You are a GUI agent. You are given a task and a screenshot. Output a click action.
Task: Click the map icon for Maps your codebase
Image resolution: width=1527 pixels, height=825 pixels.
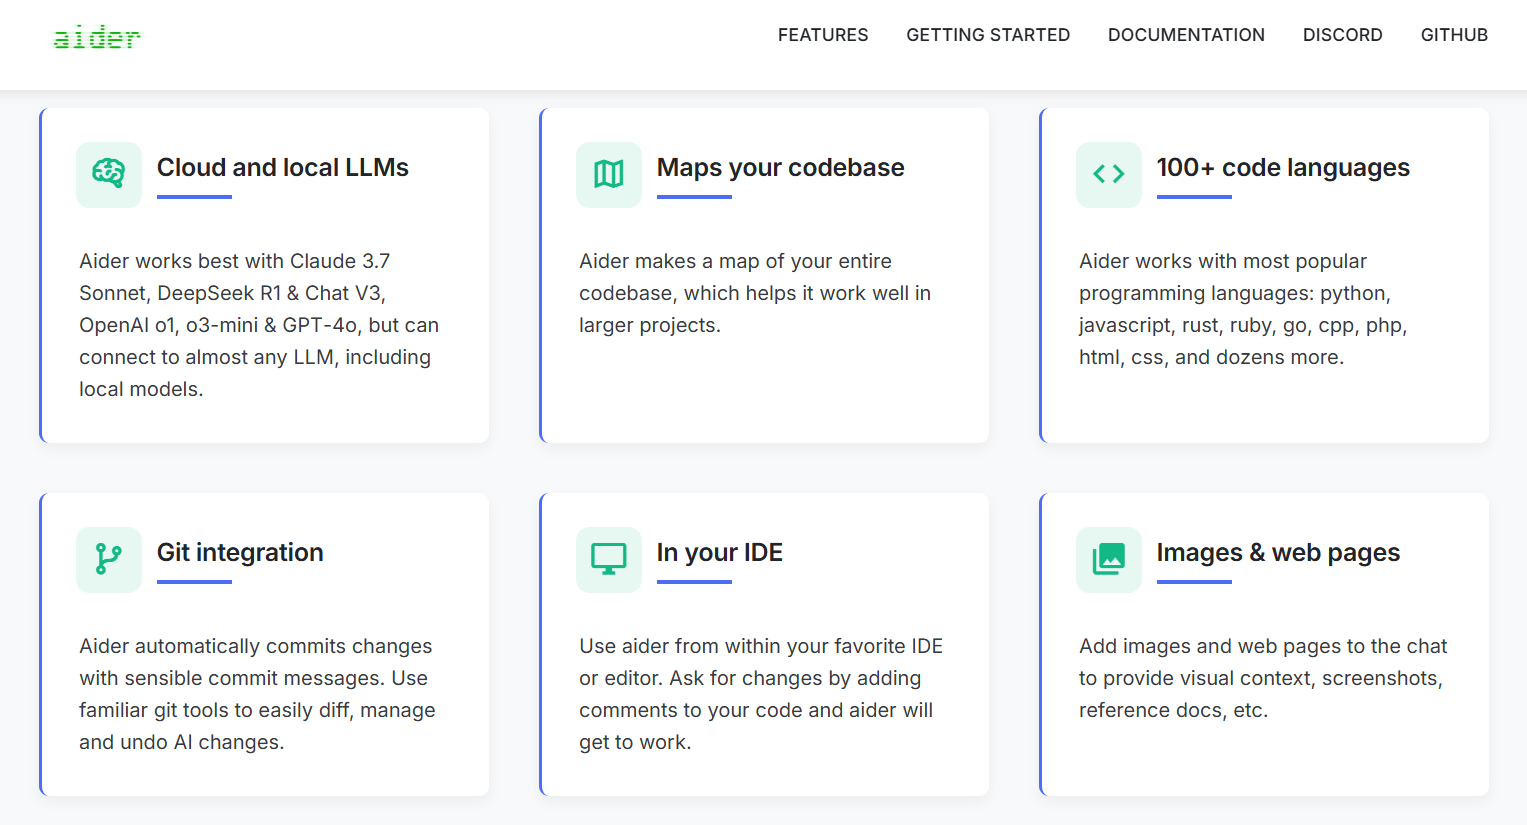click(x=609, y=174)
